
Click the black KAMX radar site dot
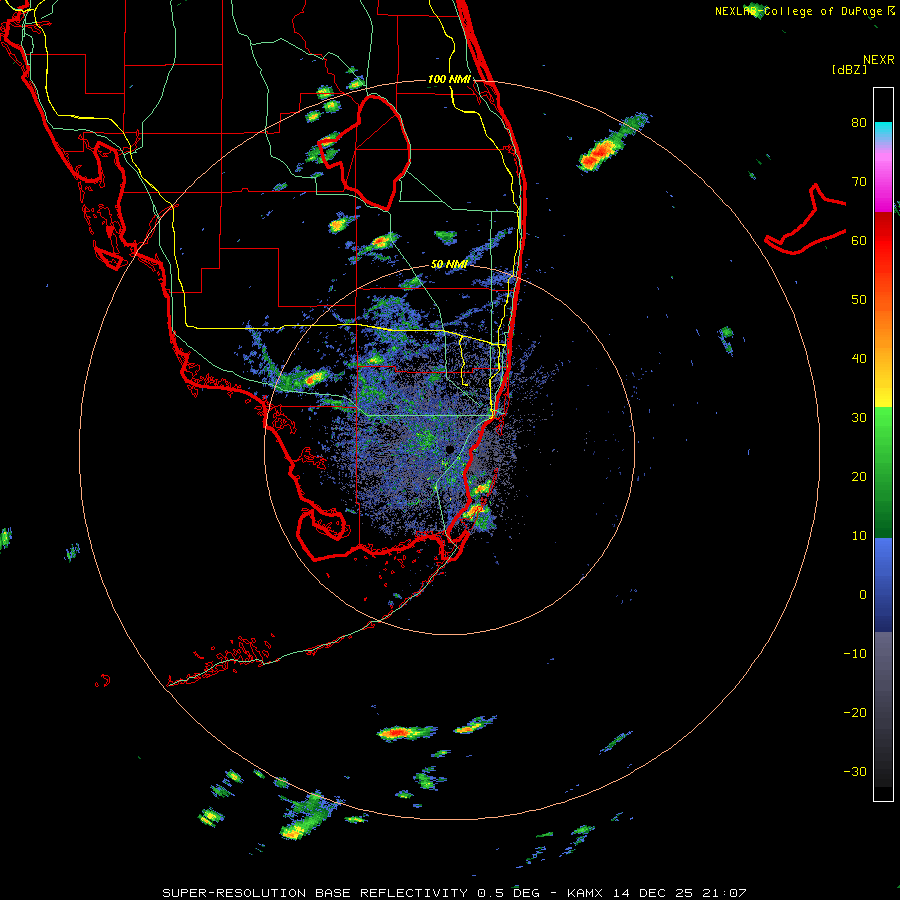450,449
